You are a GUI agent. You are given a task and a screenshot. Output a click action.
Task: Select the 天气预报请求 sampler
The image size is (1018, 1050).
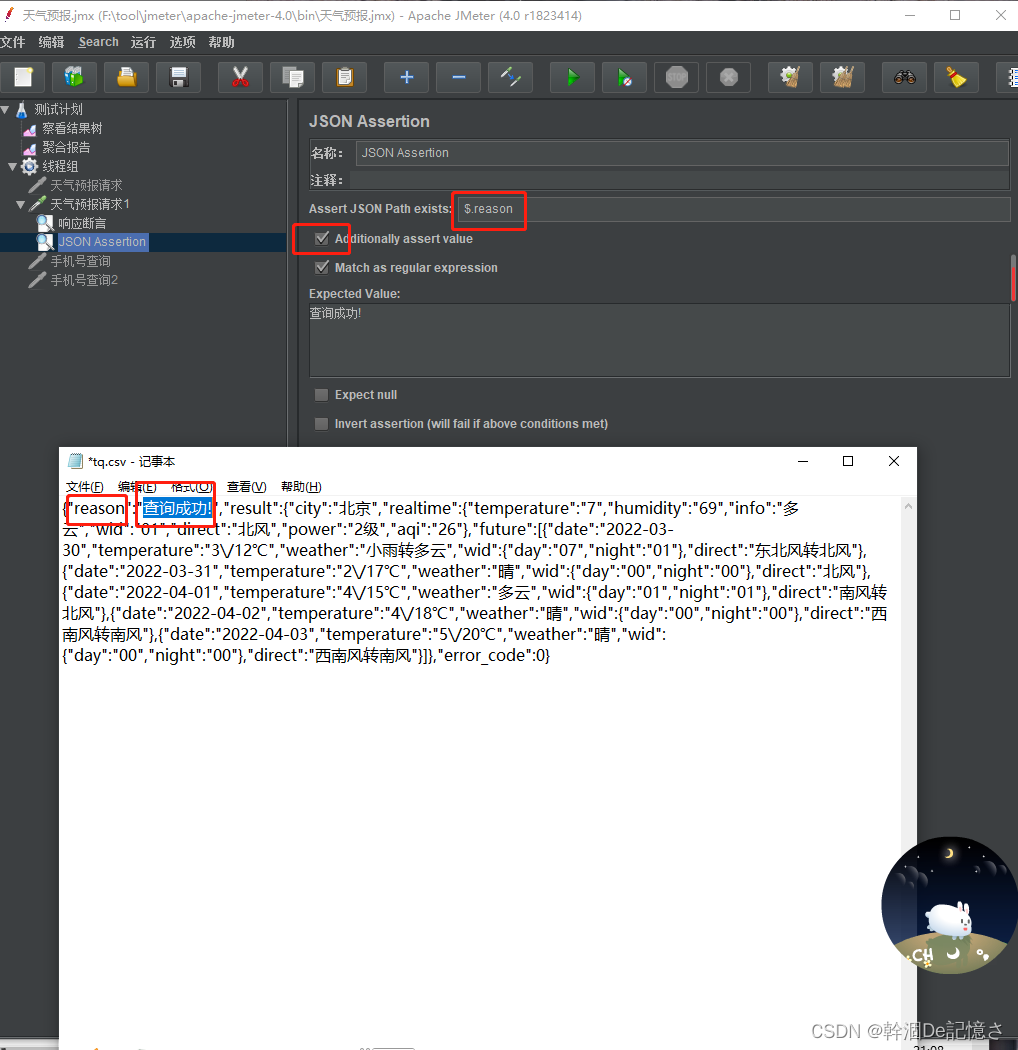pyautogui.click(x=86, y=185)
